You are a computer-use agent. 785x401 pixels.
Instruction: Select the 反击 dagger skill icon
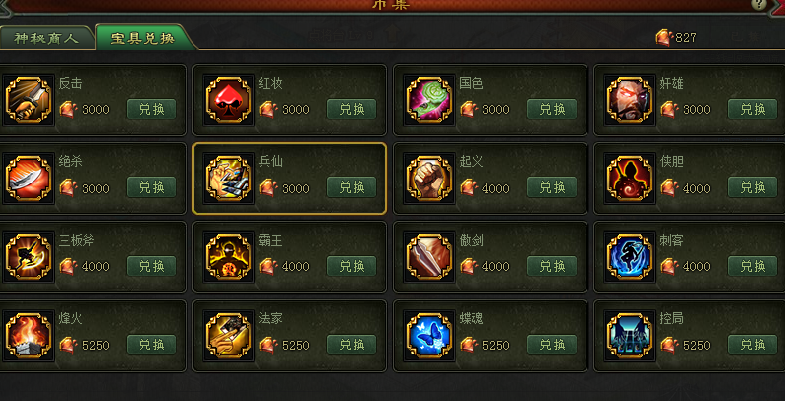[29, 100]
